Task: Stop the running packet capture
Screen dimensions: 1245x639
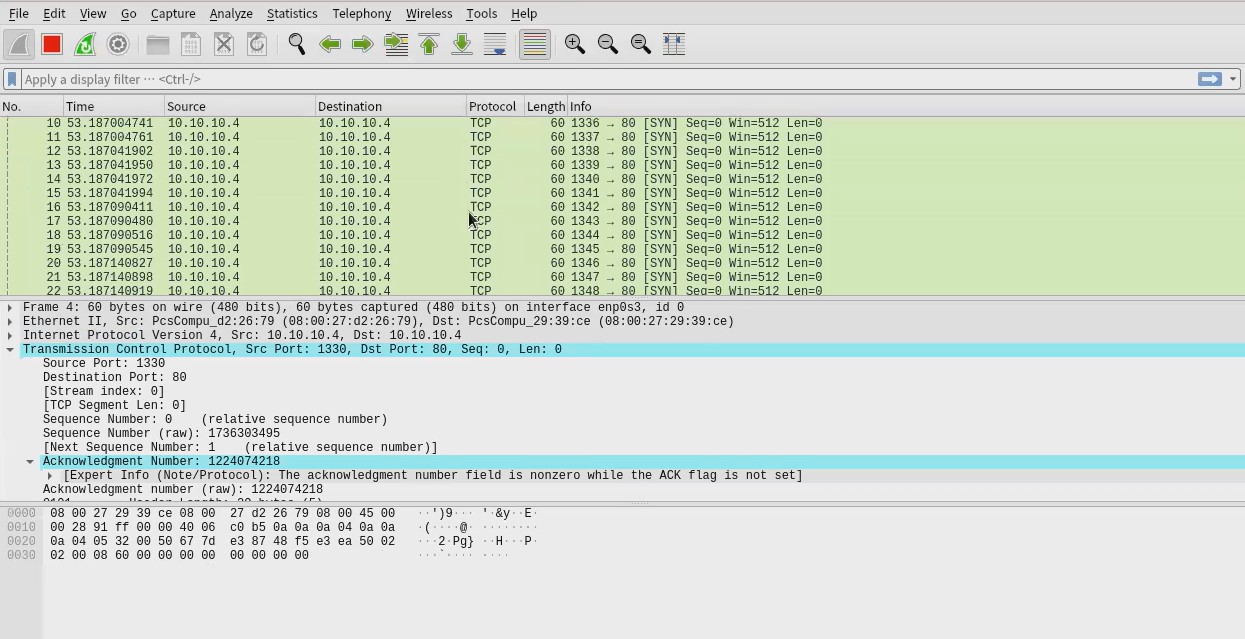Action: click(x=52, y=44)
